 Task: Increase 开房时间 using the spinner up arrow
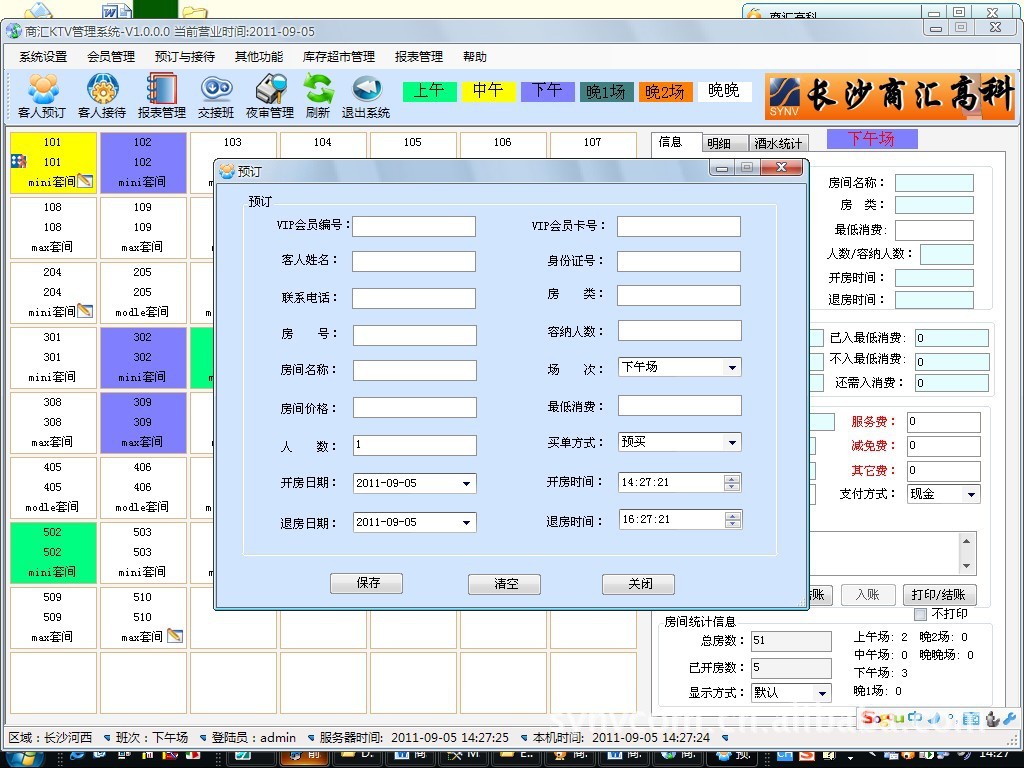[733, 478]
